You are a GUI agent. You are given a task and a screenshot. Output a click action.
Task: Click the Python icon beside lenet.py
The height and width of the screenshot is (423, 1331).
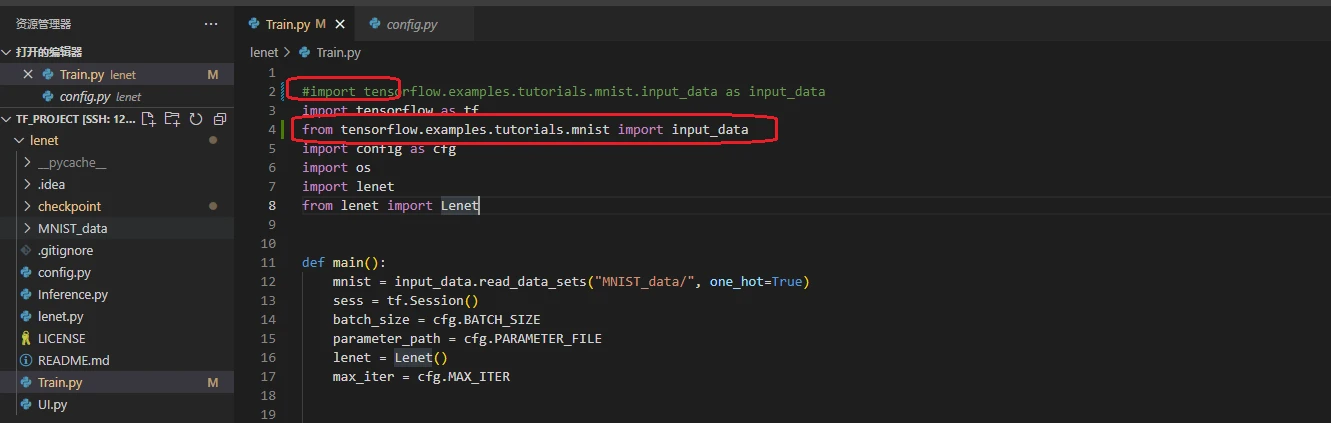click(26, 317)
